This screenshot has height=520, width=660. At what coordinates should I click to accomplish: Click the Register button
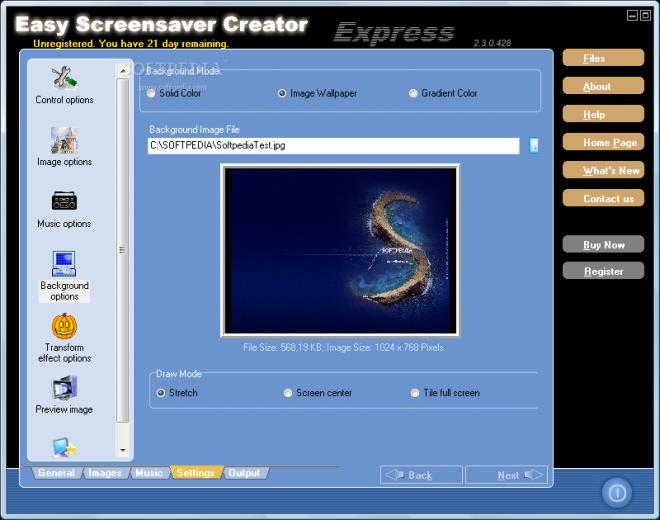(603, 271)
